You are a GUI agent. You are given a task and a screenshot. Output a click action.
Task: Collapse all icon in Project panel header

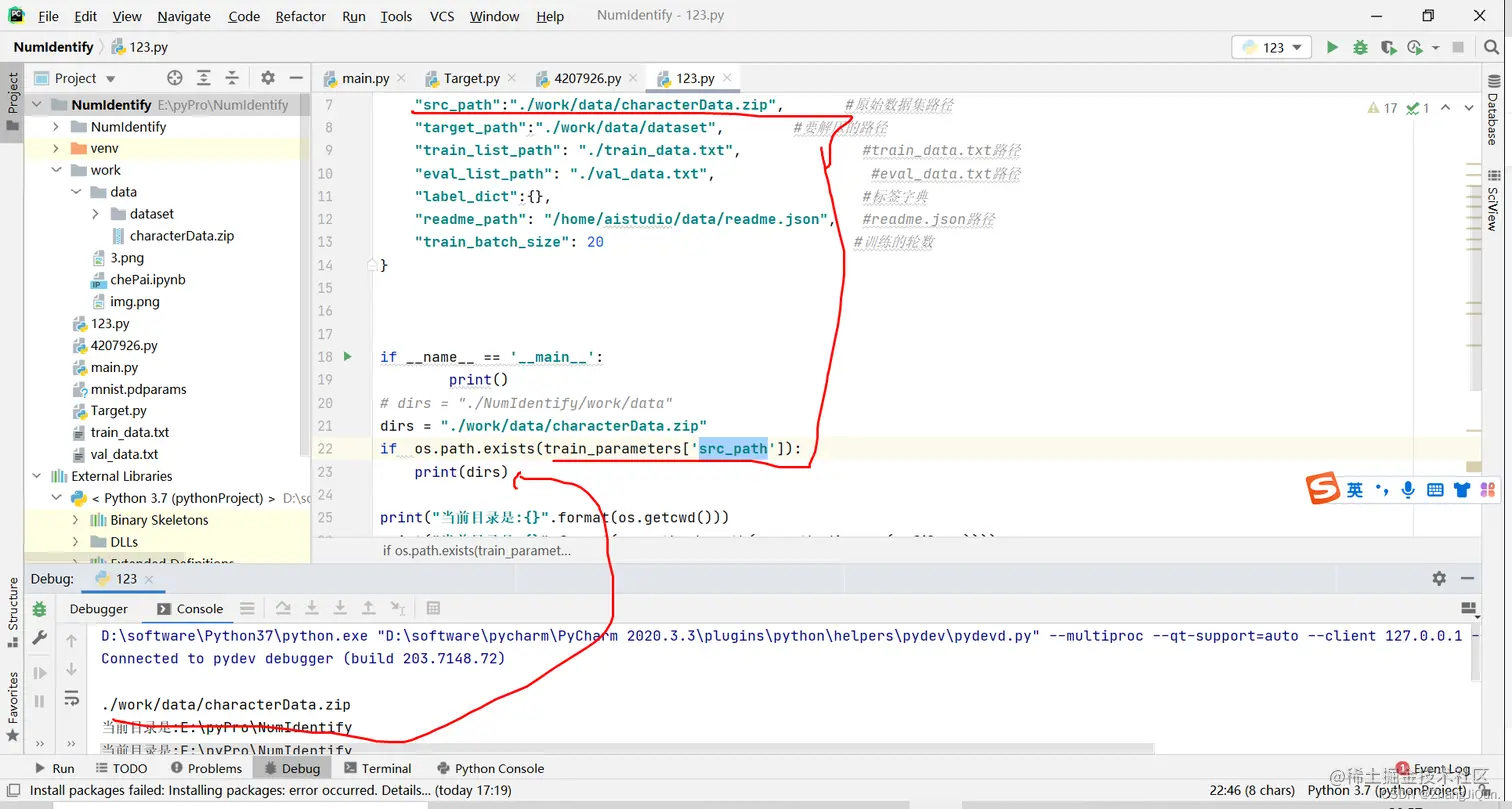[x=232, y=78]
